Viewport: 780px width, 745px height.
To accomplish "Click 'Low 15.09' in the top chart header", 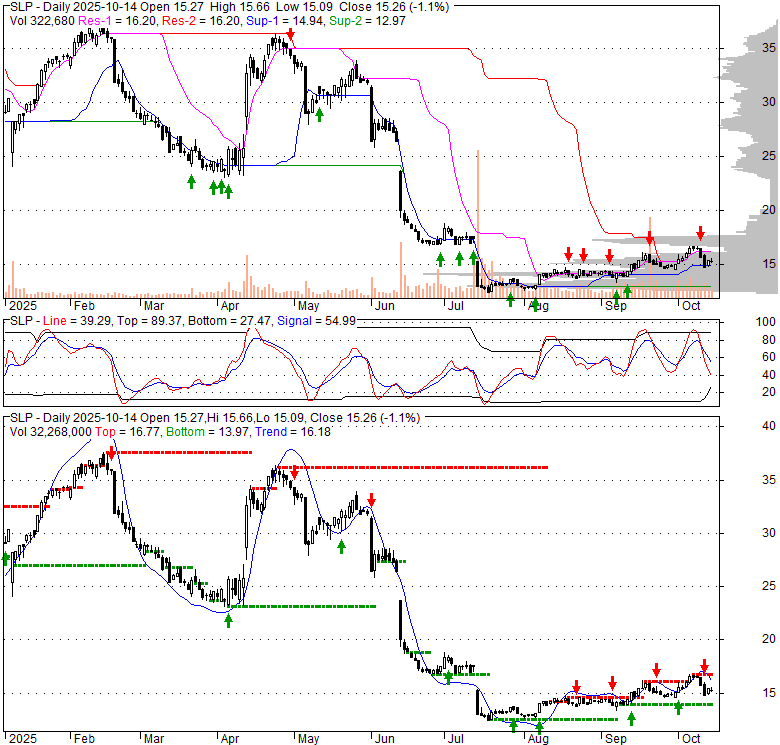I will tap(304, 7).
